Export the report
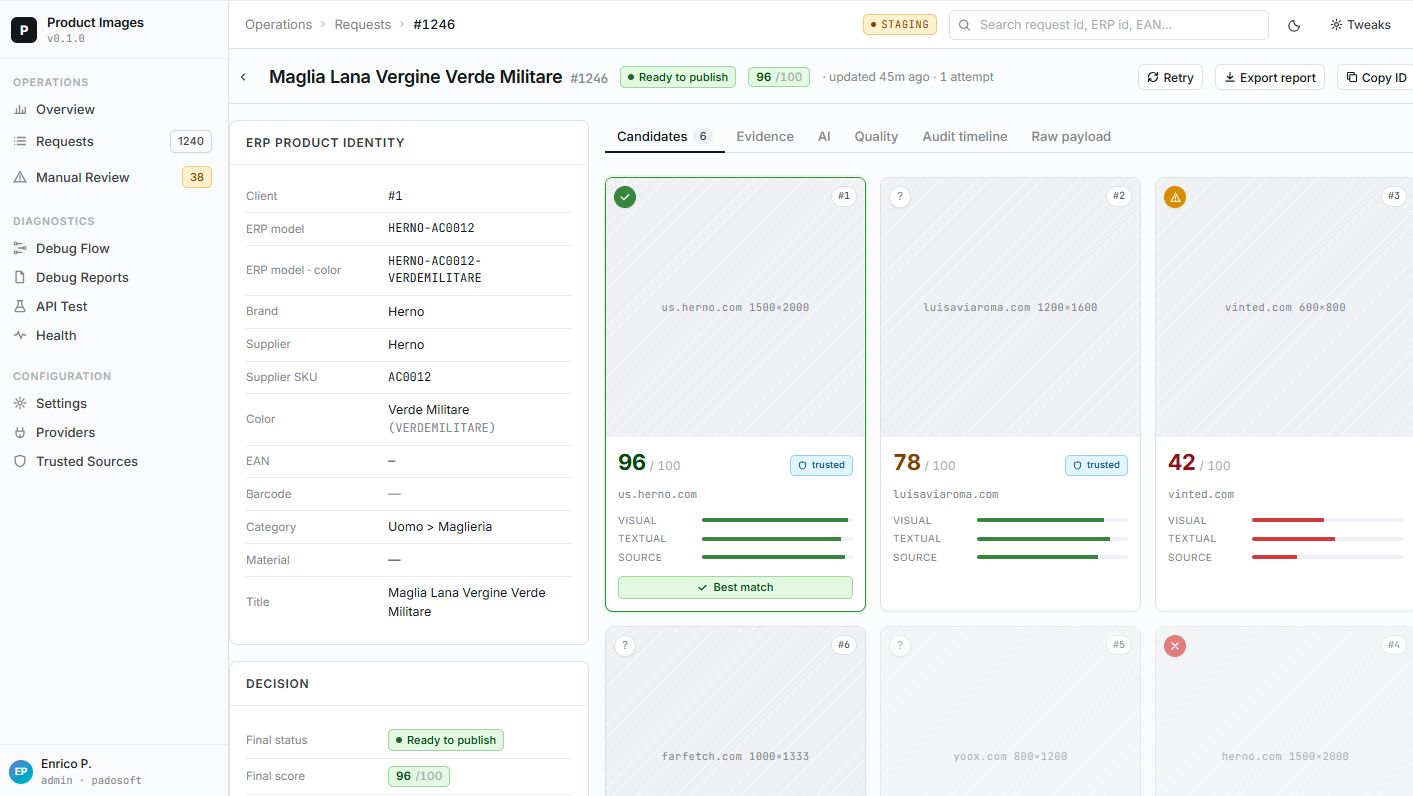Screen dimensions: 1413x796 [1270, 77]
